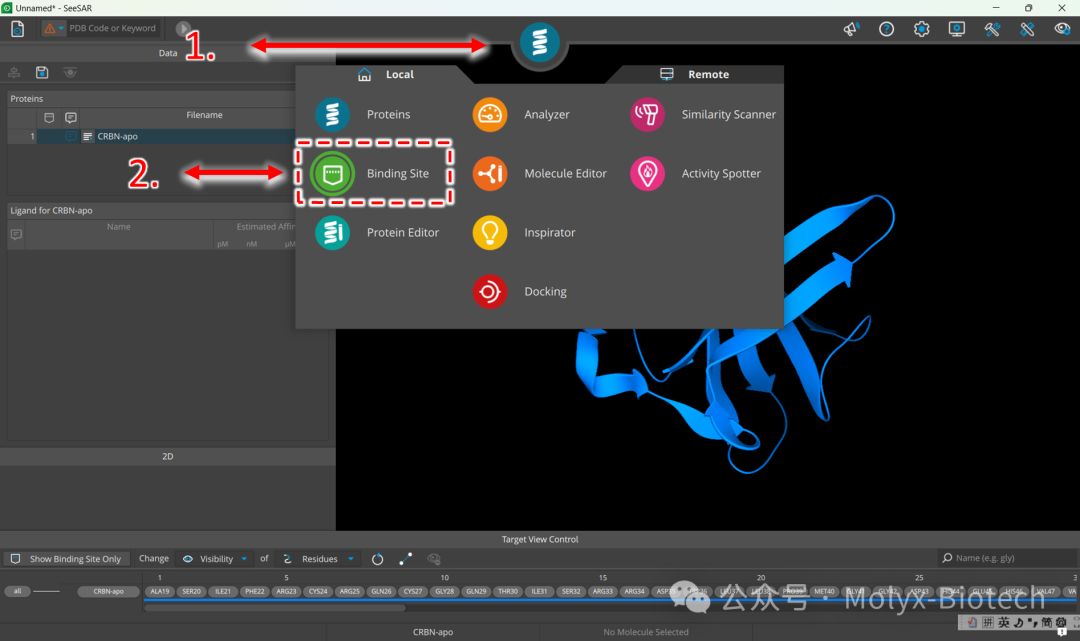Open the Molecule Editor mode

coord(540,174)
